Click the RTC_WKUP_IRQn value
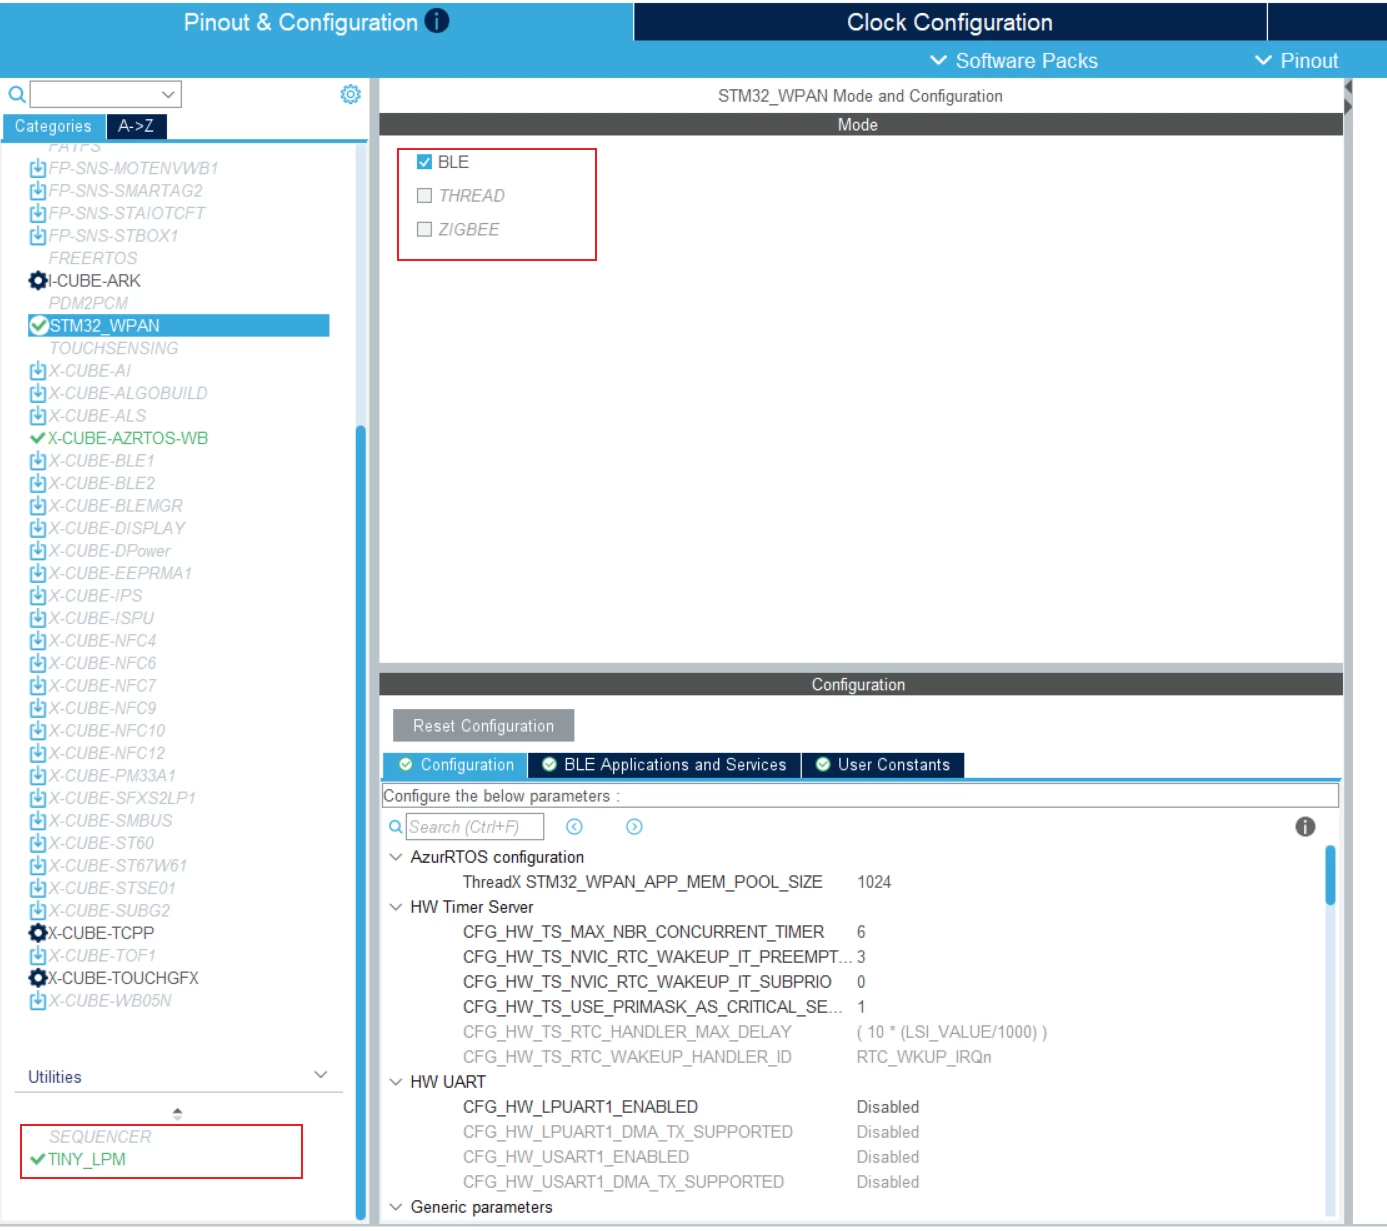 coord(924,1057)
